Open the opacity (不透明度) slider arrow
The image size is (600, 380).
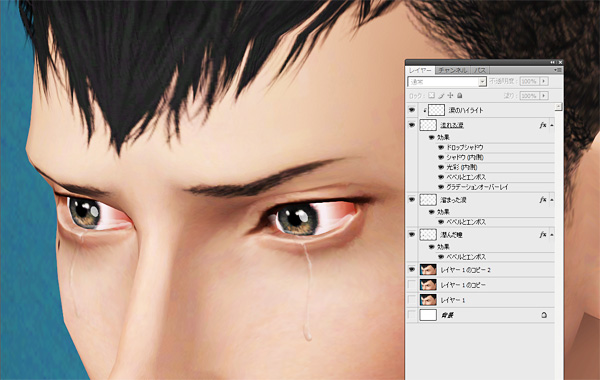coord(544,81)
